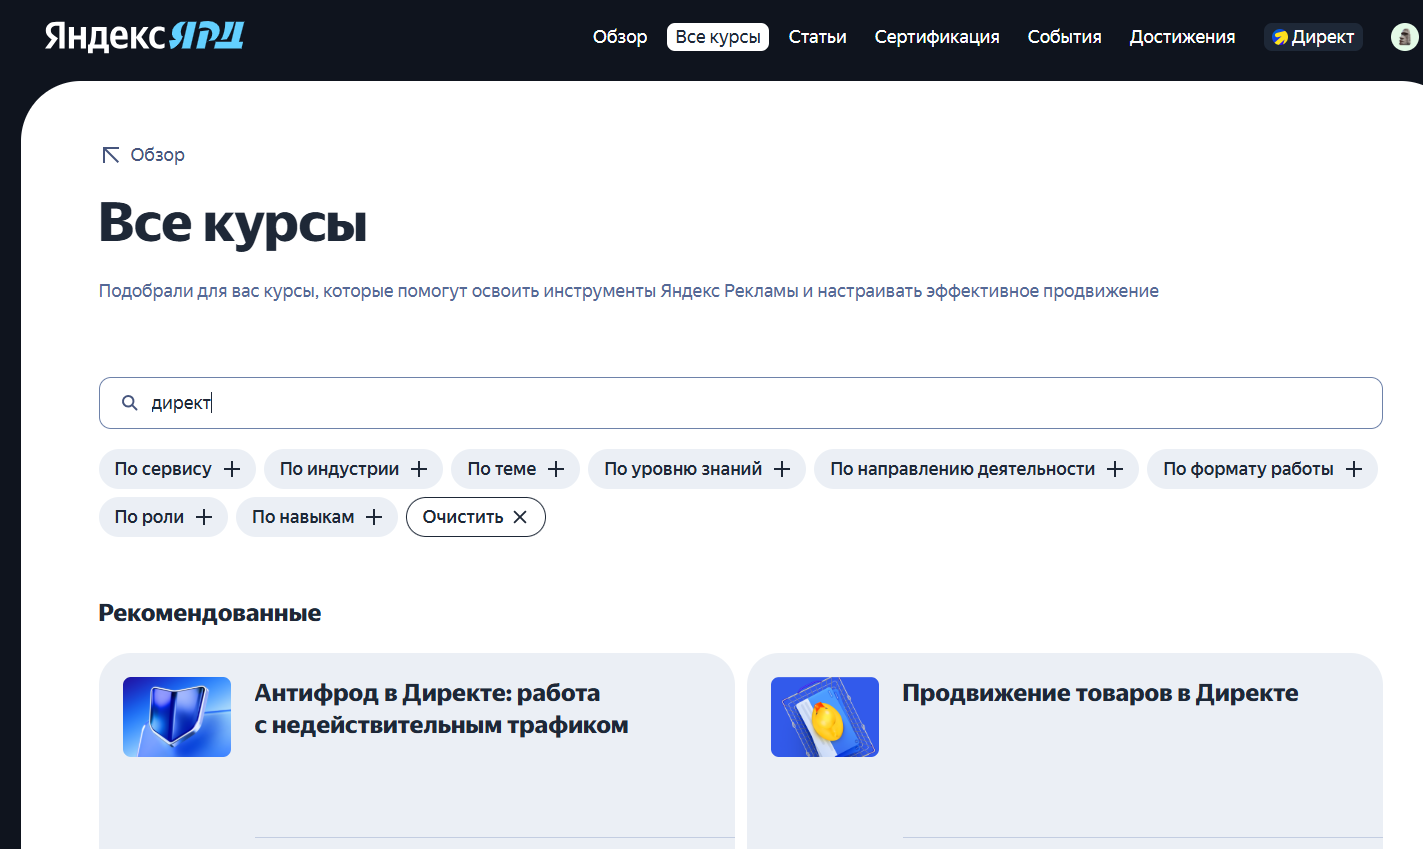
Task: Click the Яндекс Ads logo
Action: click(x=145, y=37)
